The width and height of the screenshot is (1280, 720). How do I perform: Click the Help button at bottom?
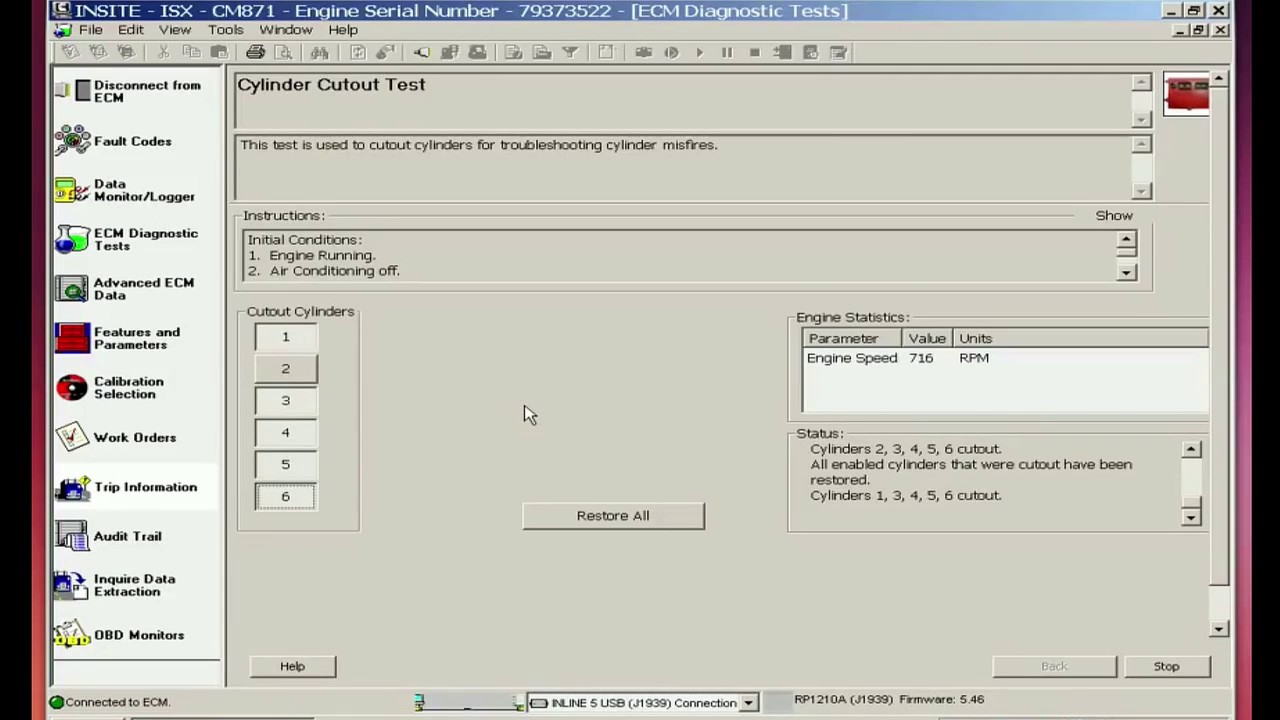[292, 666]
